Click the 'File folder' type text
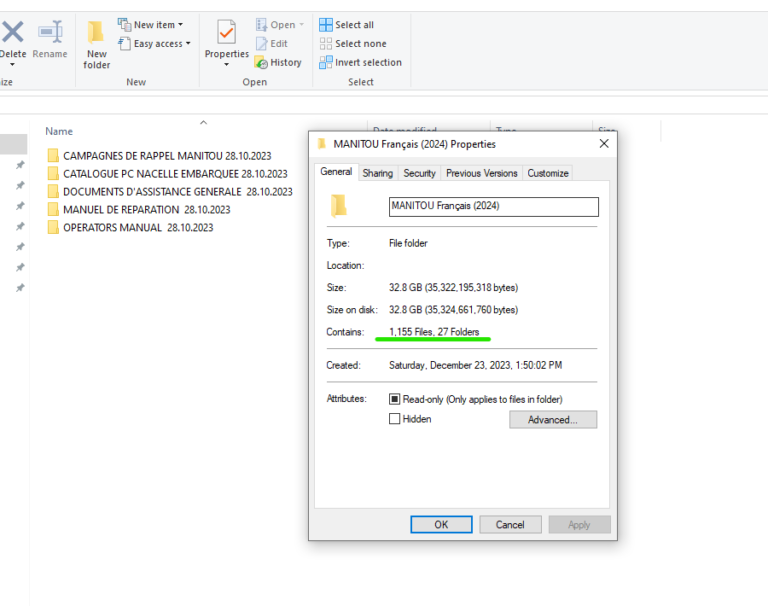768x606 pixels. point(408,243)
